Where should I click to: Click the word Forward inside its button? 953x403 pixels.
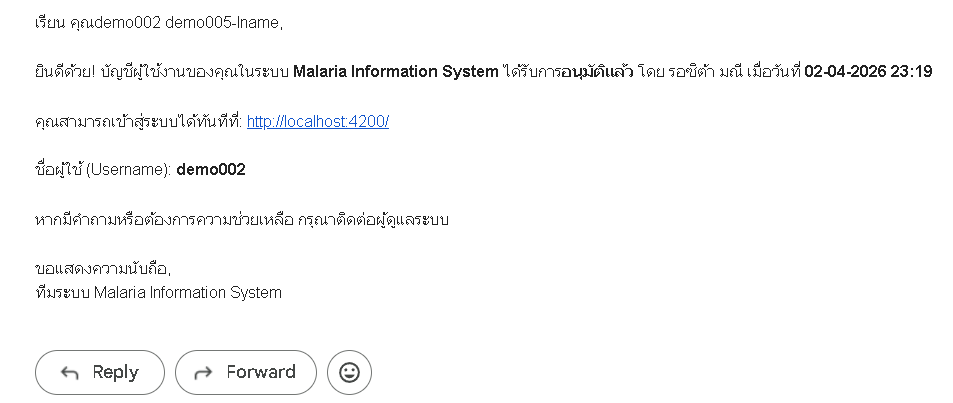261,372
